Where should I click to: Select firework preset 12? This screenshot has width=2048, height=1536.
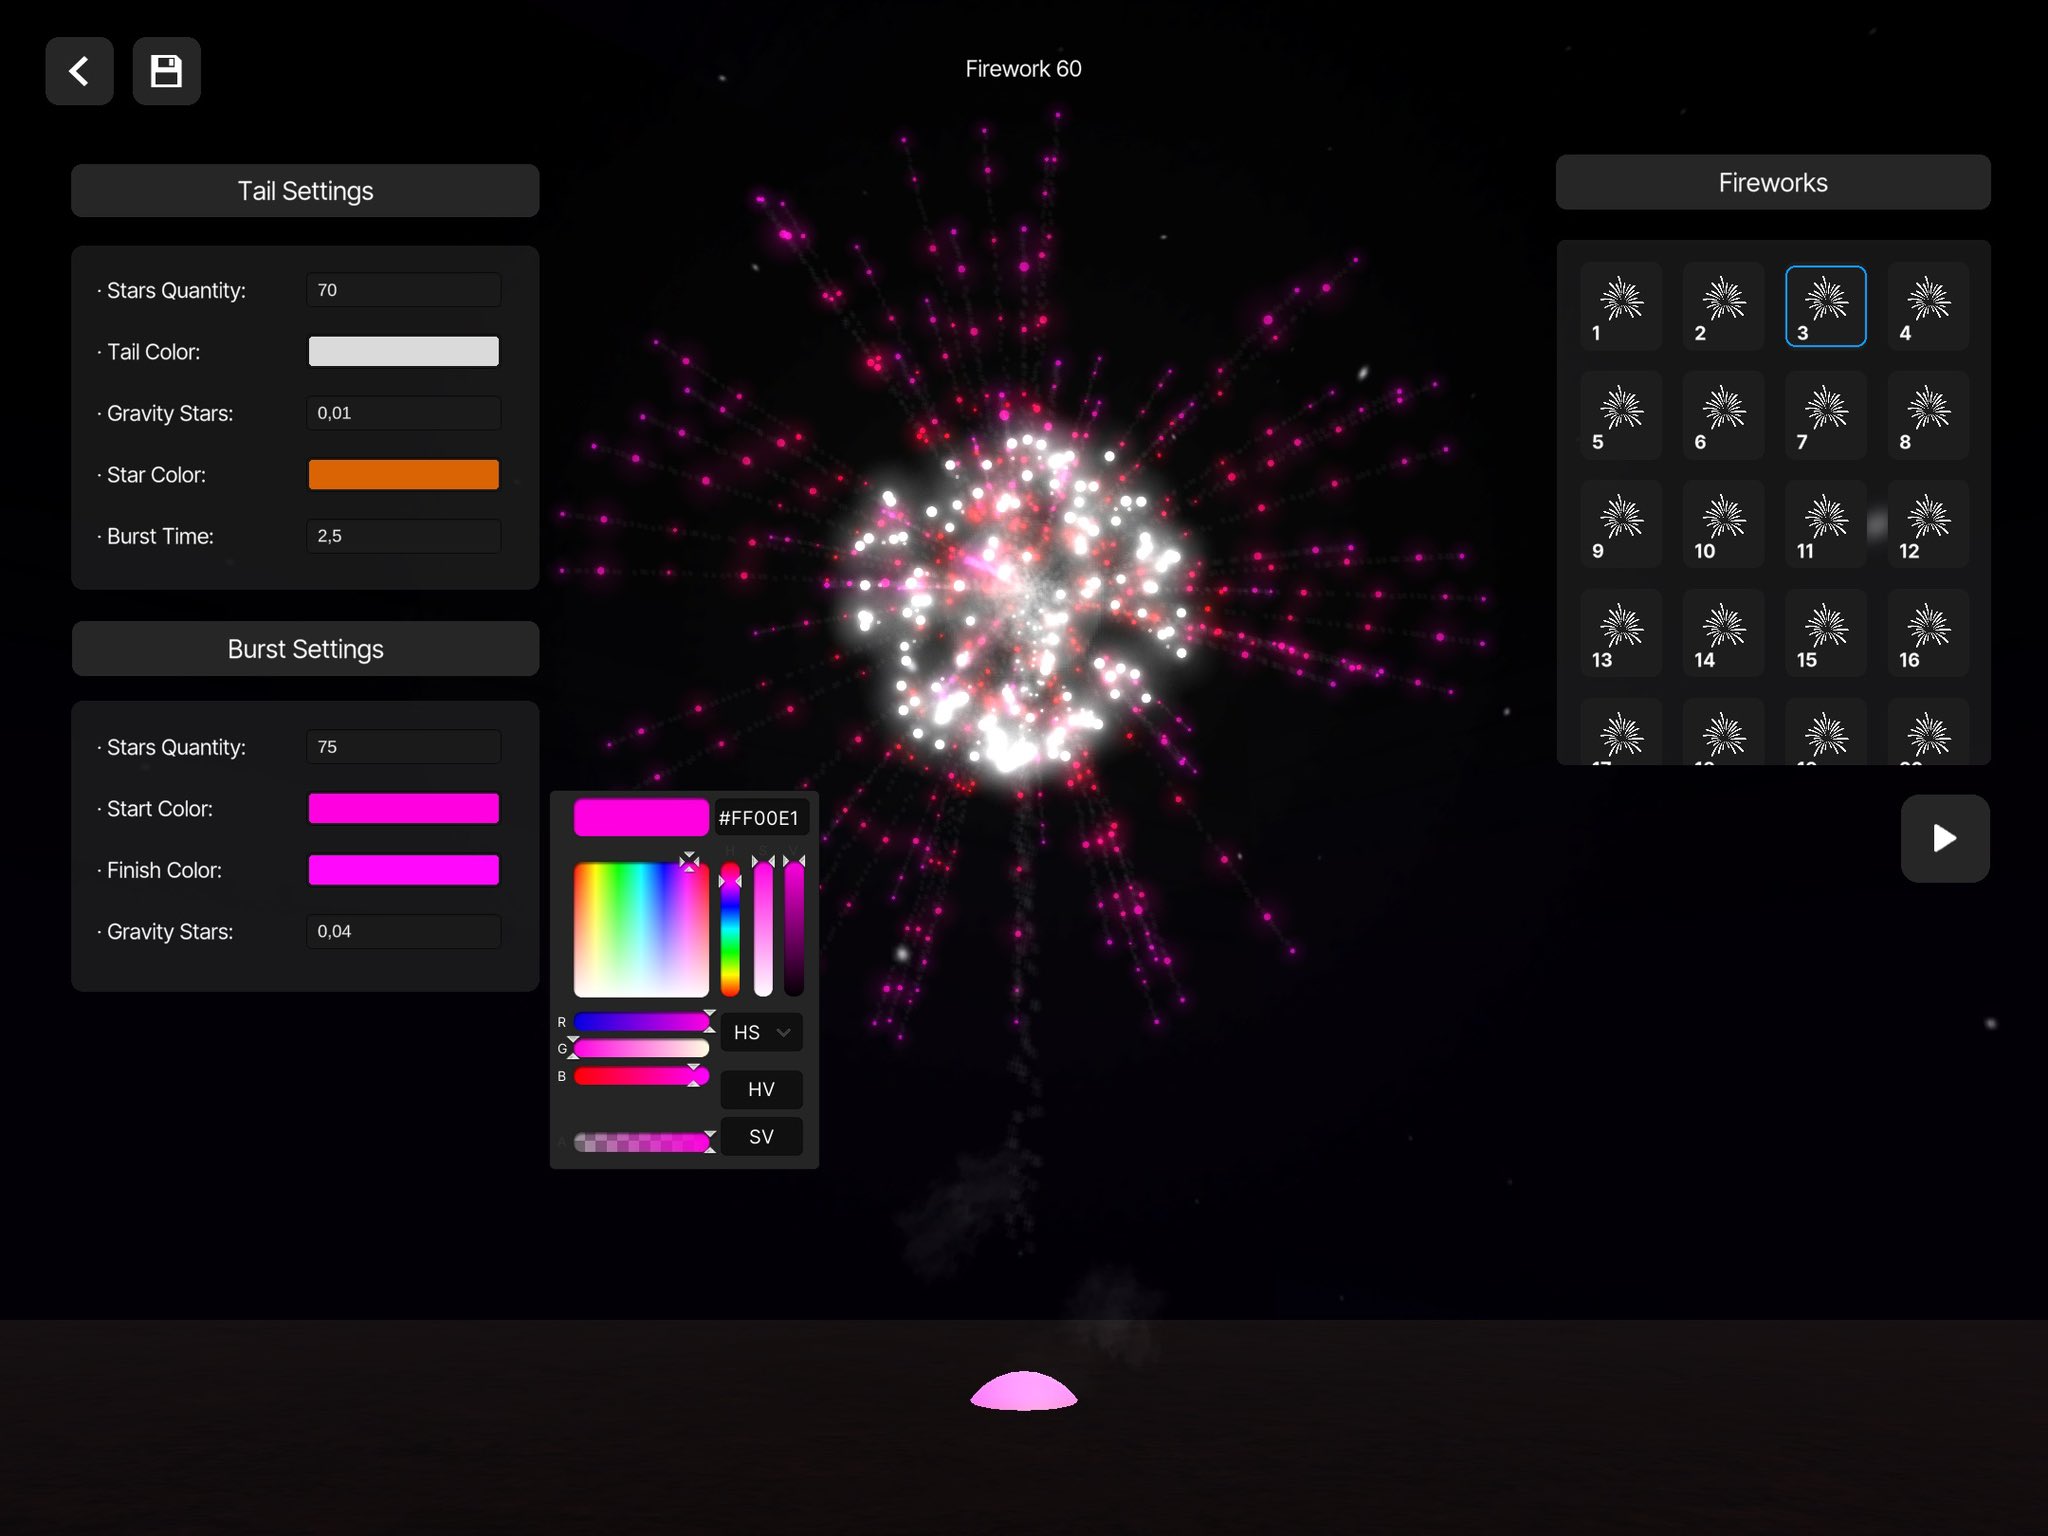pyautogui.click(x=1926, y=521)
